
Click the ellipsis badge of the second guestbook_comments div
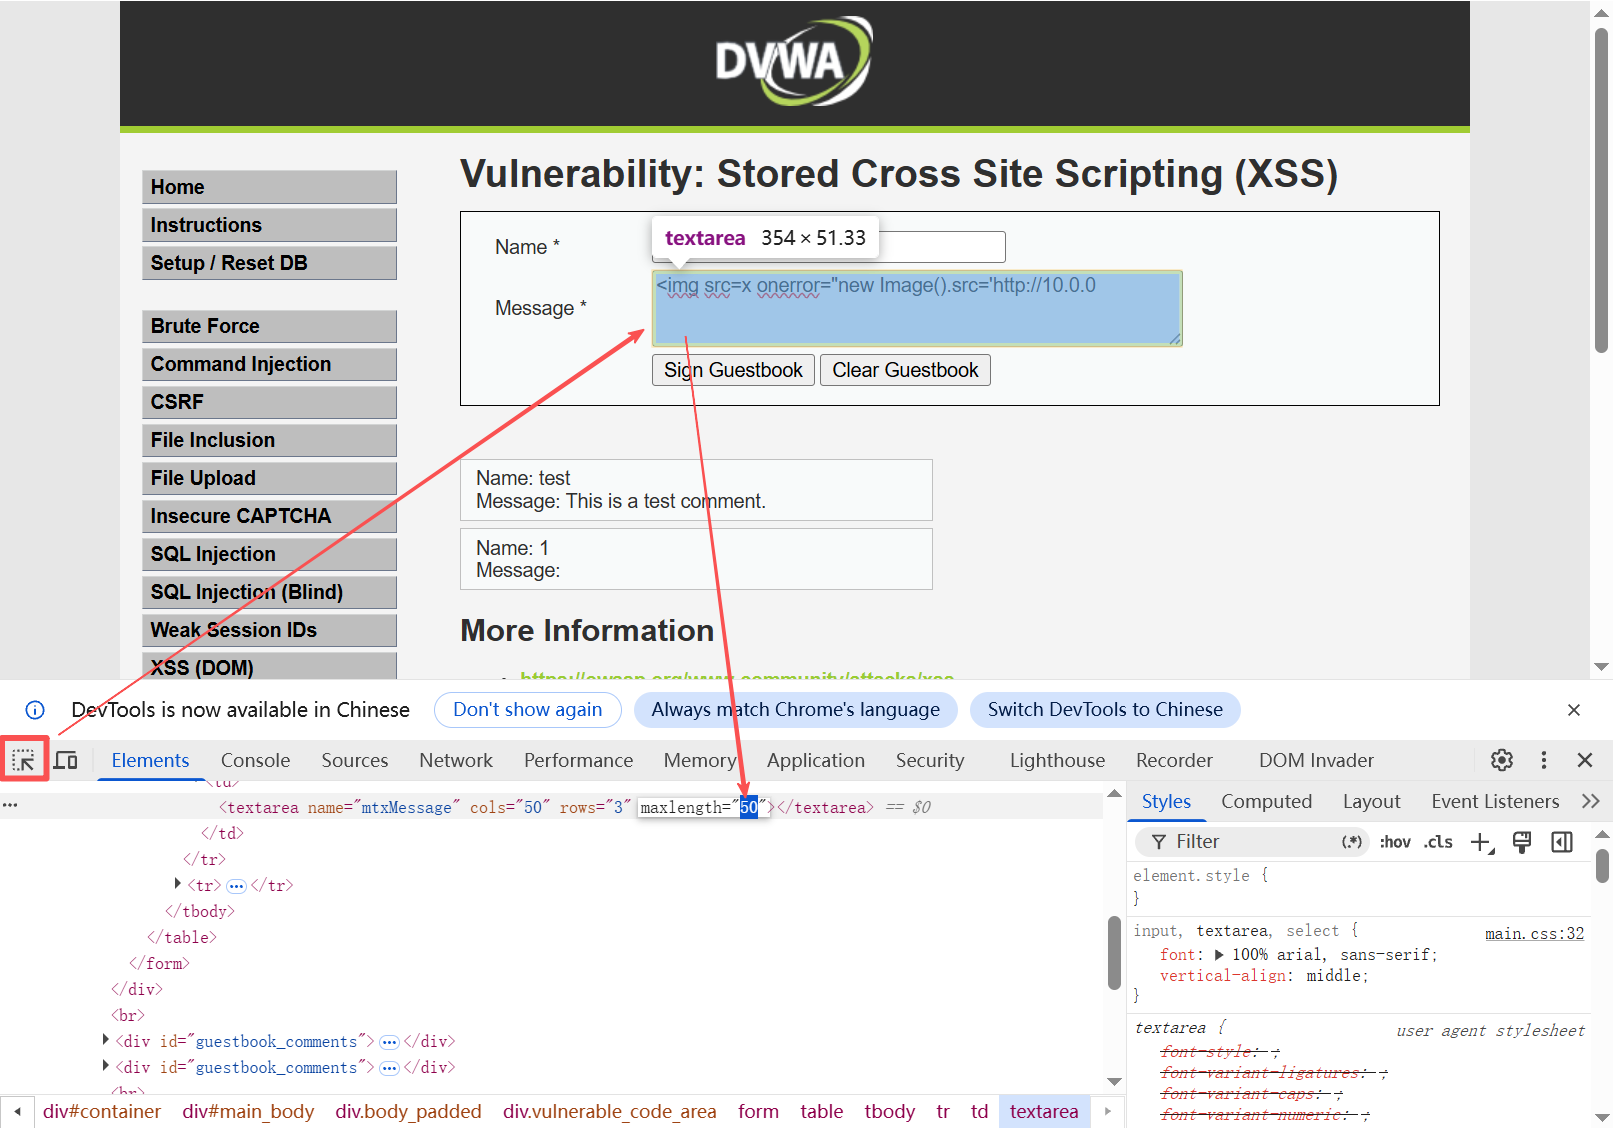point(390,1068)
